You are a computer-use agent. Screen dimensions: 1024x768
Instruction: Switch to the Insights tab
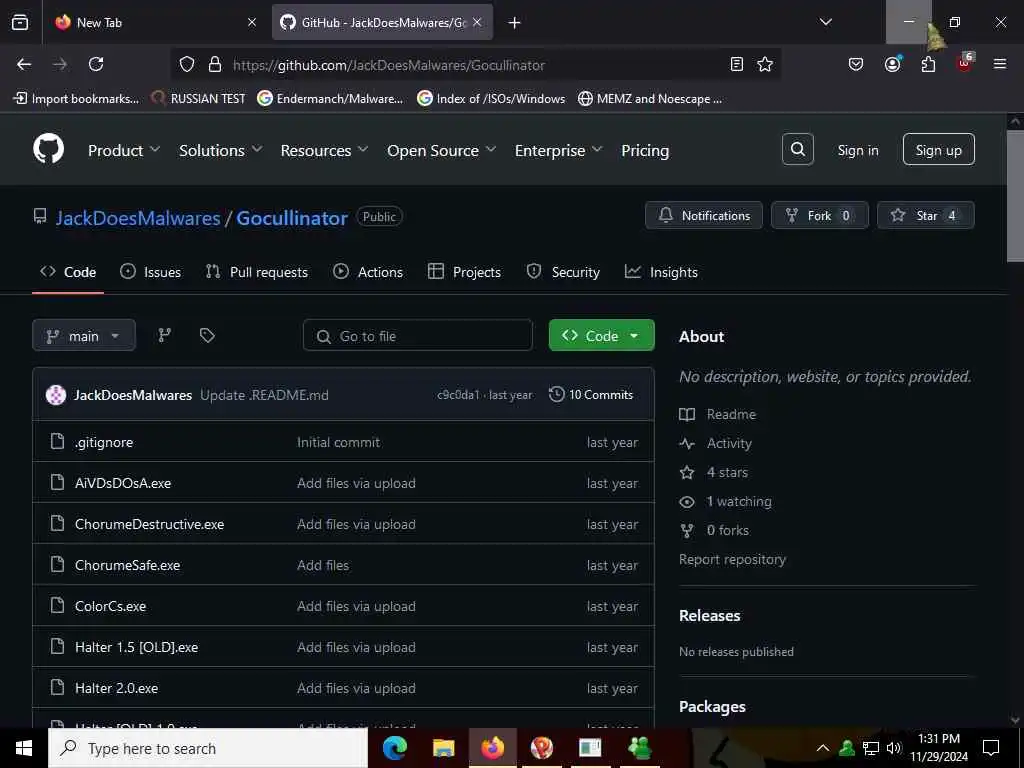(661, 272)
